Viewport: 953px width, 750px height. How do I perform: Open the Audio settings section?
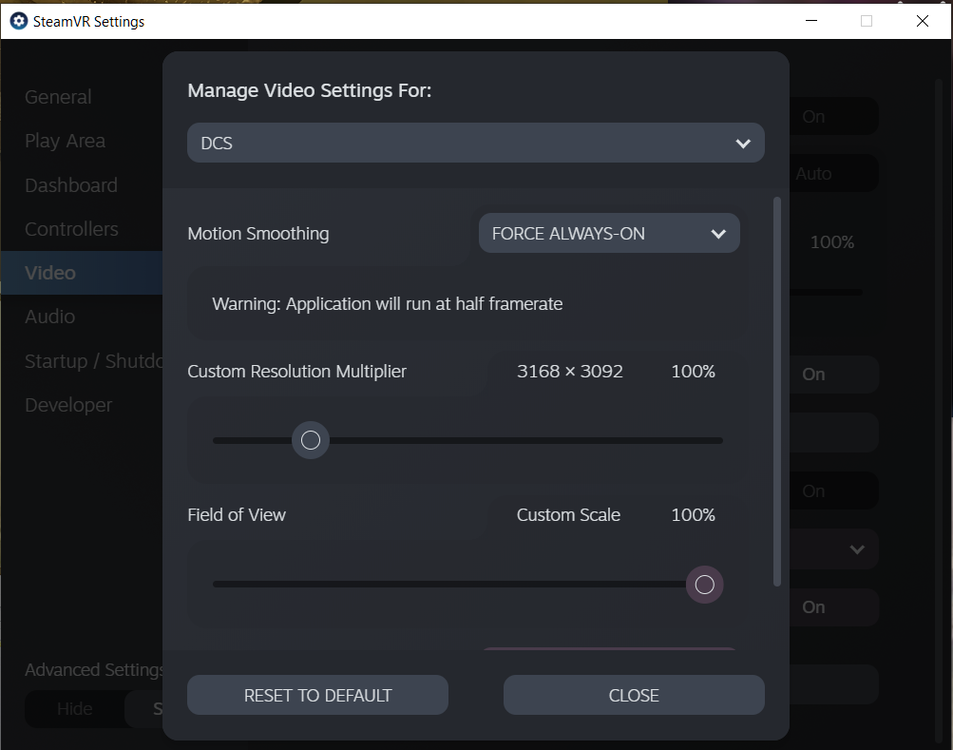pos(49,316)
